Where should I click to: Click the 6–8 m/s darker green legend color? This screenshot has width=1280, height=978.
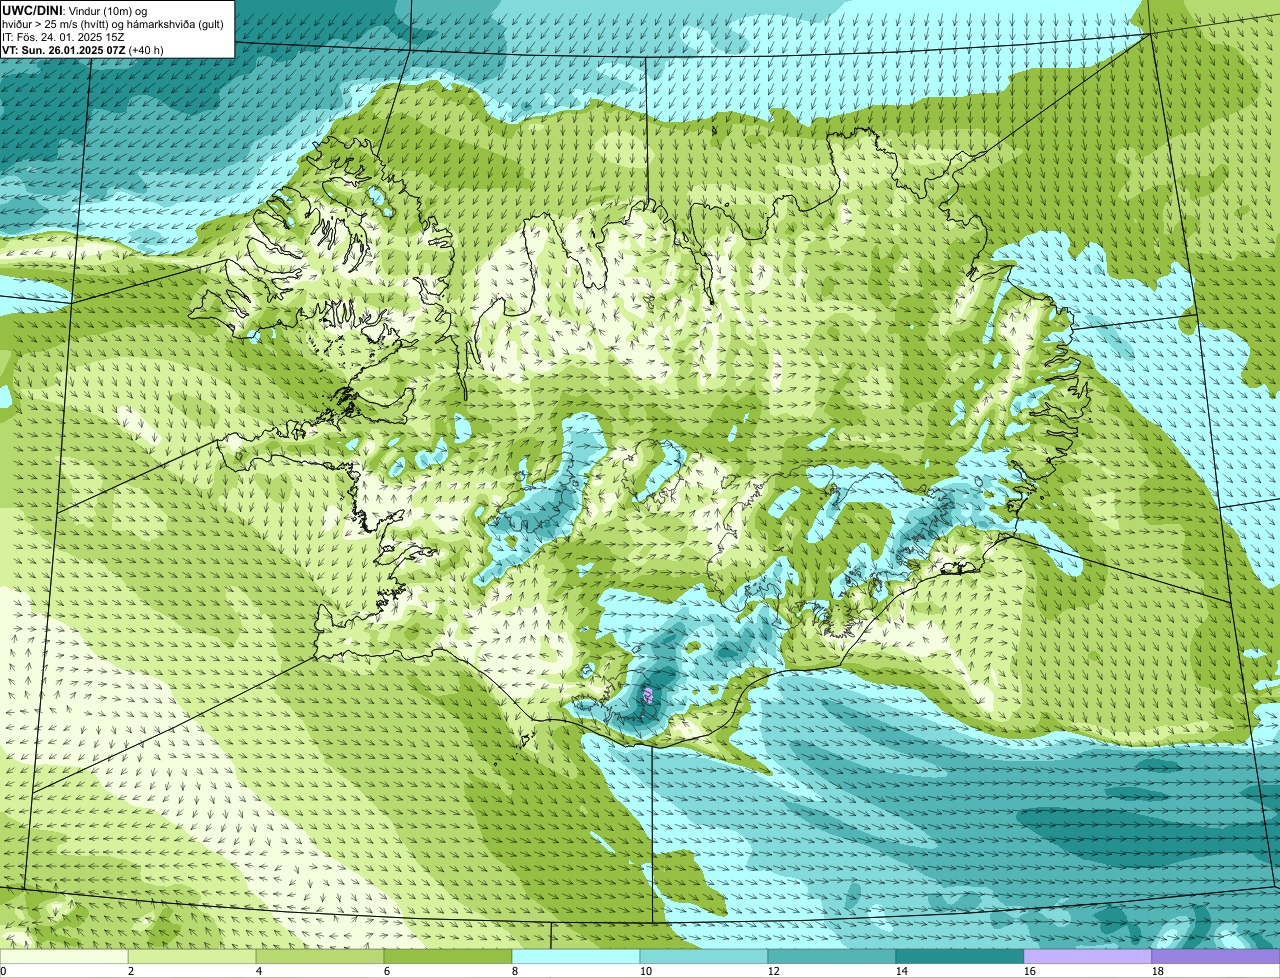pyautogui.click(x=448, y=957)
